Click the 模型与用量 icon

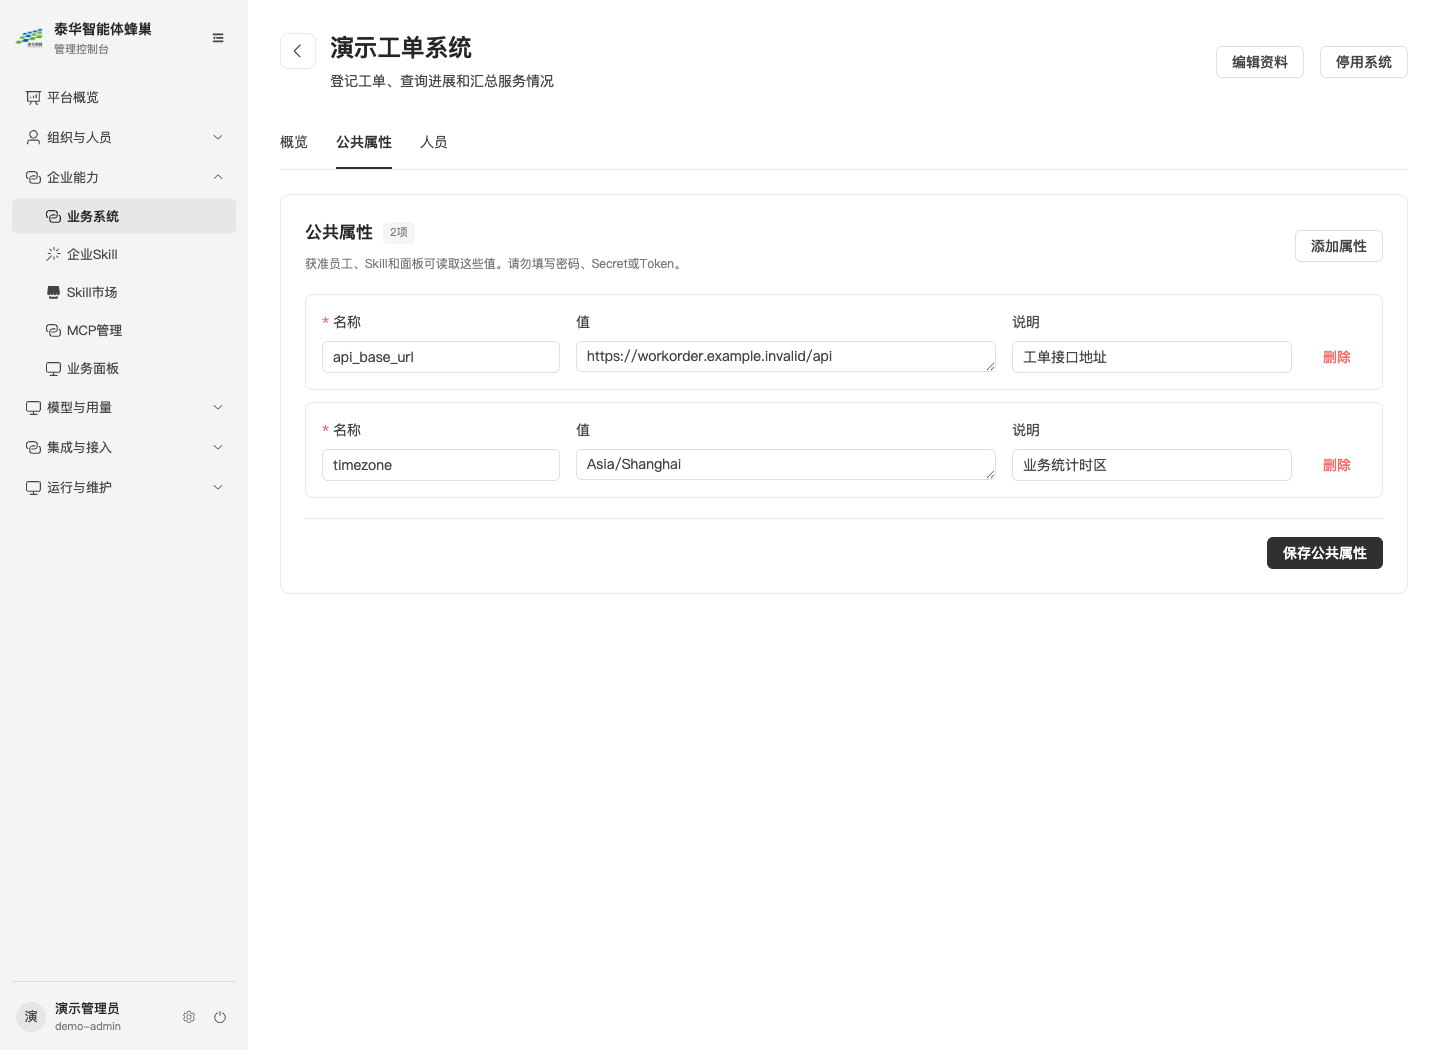pyautogui.click(x=33, y=407)
